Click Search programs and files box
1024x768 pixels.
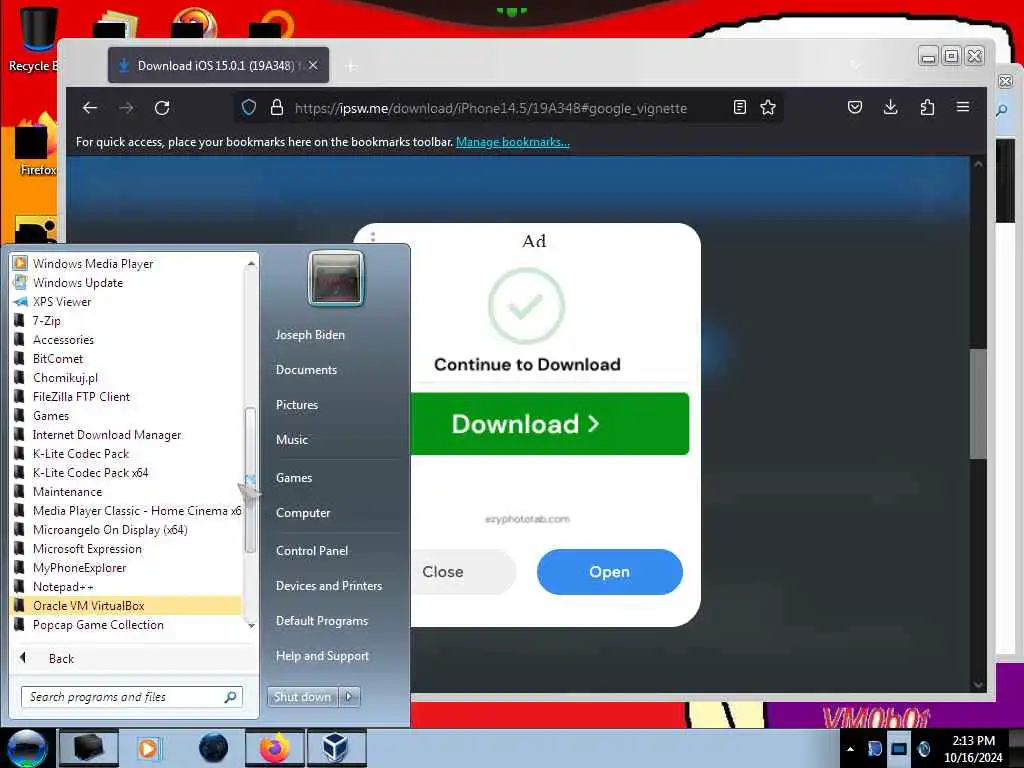point(131,697)
